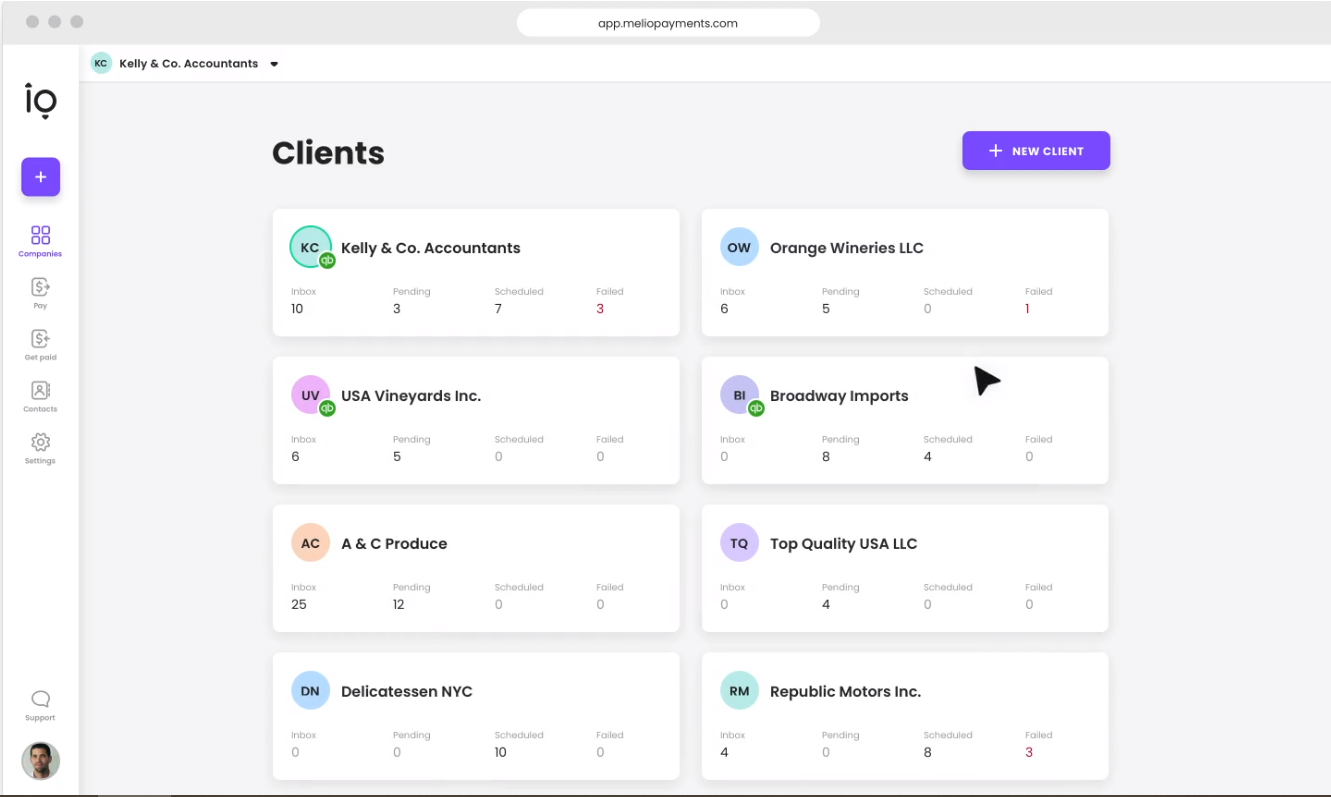Image resolution: width=1331 pixels, height=797 pixels.
Task: Click the Melio logo in the sidebar
Action: (x=41, y=102)
